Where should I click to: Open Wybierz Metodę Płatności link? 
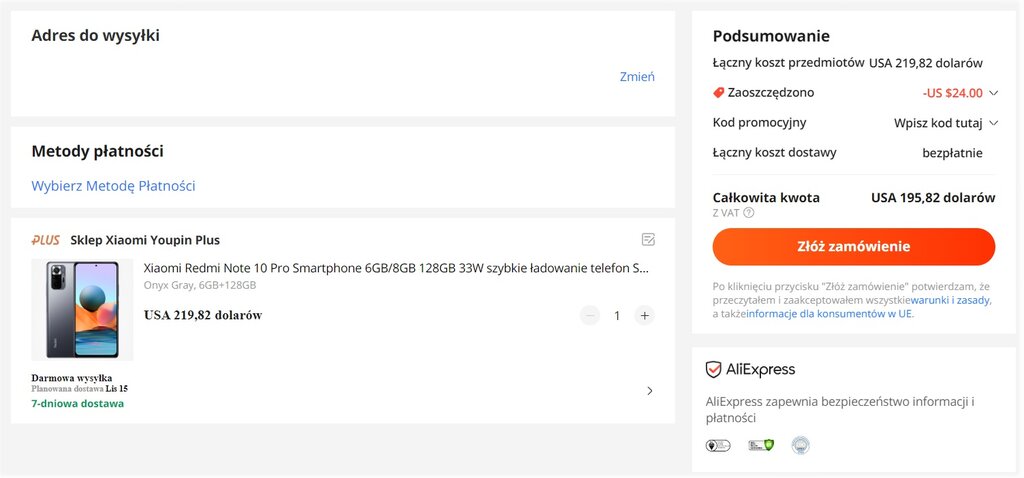pos(113,185)
